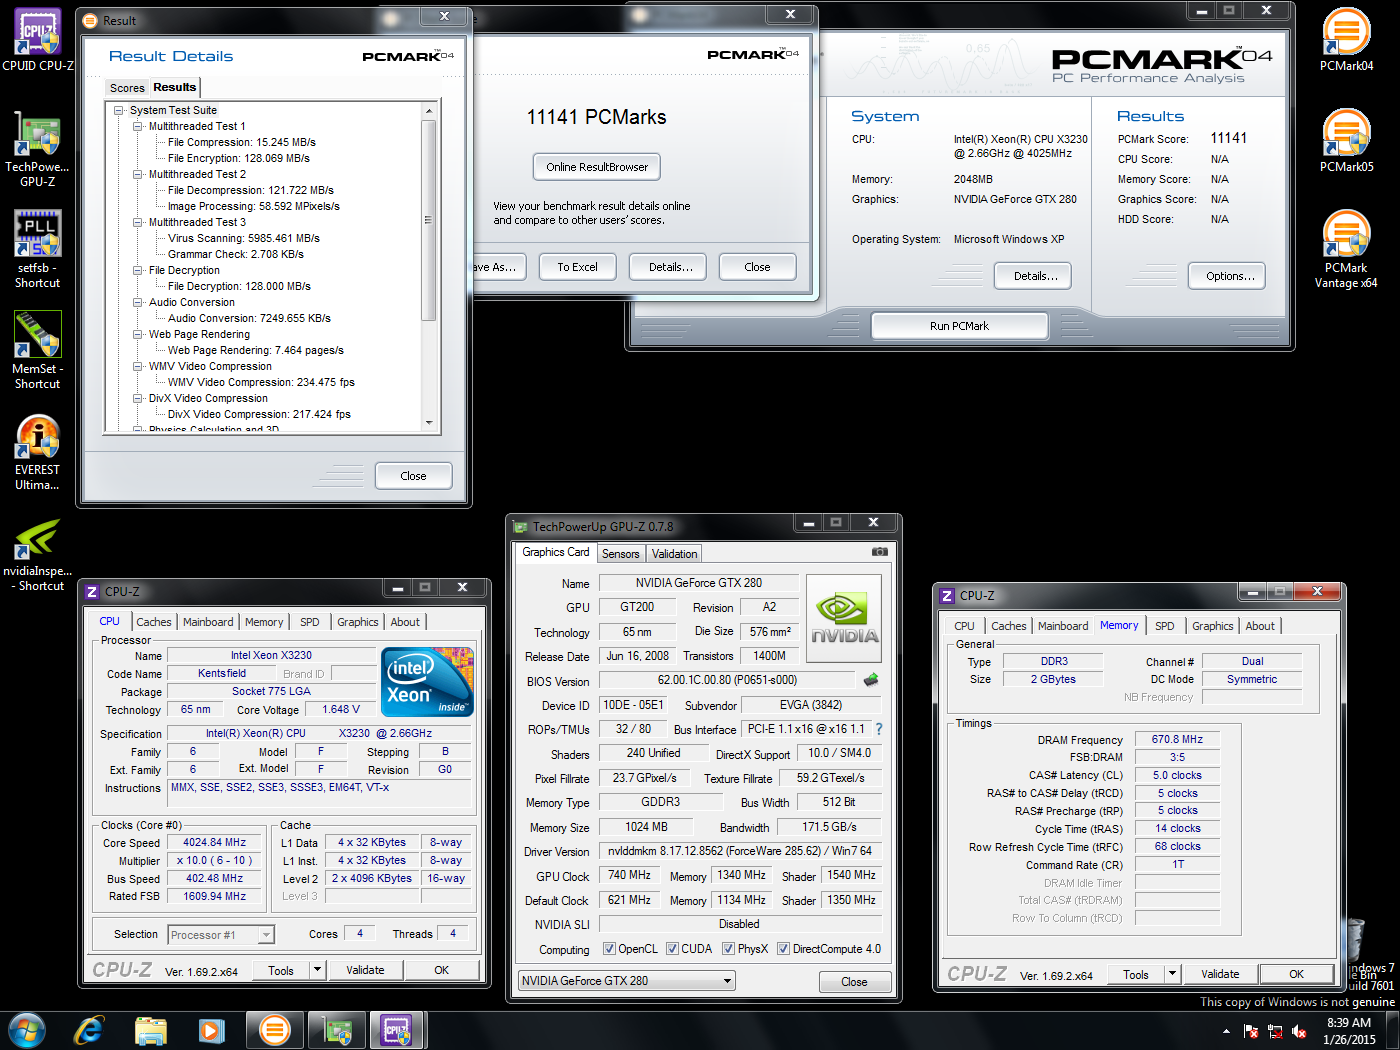
Task: Toggle the PhysX checkbox in GPU-Z
Action: click(729, 949)
